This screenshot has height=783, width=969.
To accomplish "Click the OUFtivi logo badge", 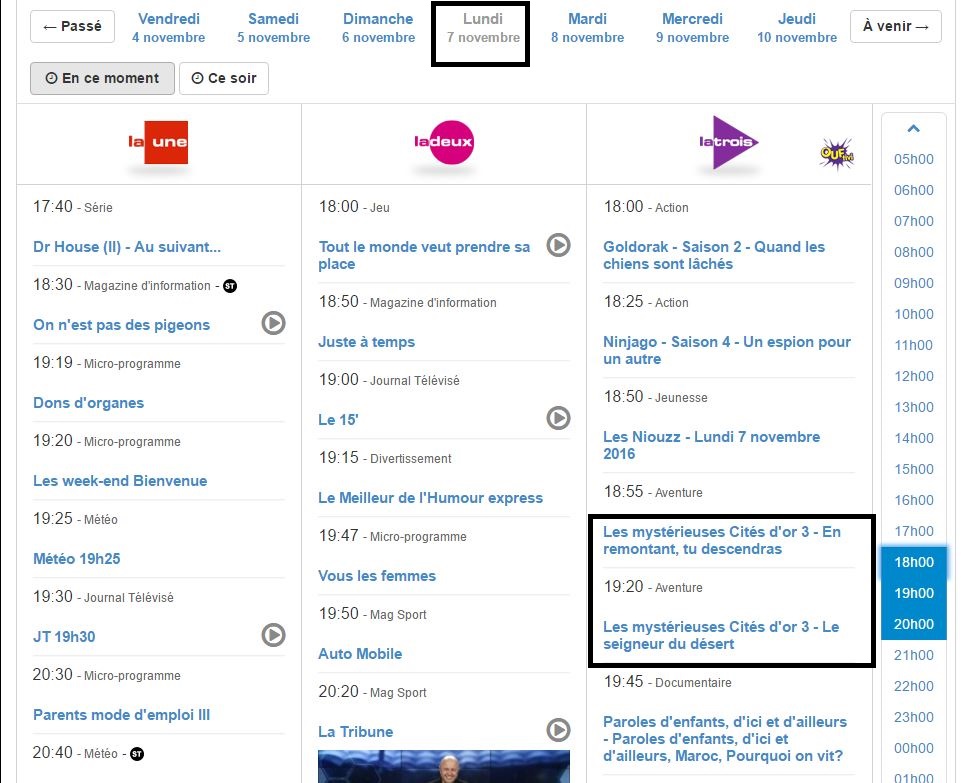I will (836, 153).
